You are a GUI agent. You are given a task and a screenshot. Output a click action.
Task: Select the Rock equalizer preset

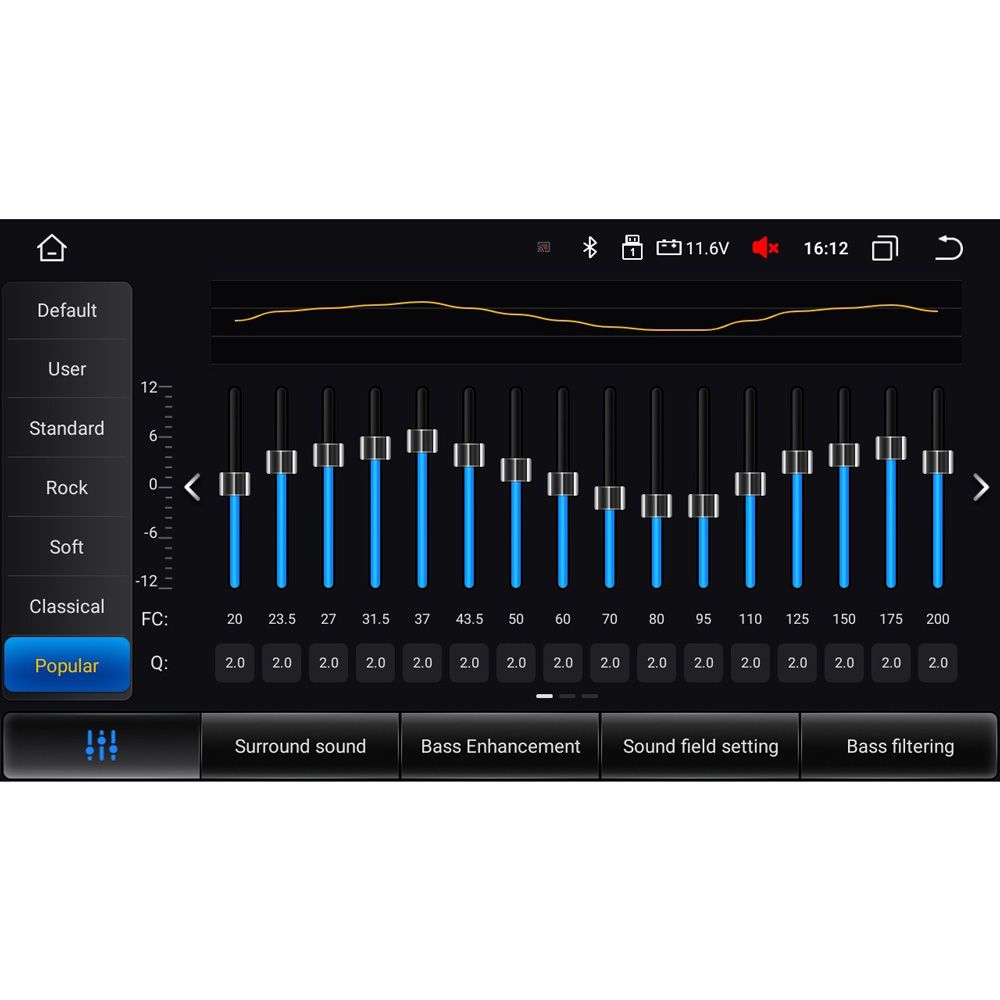point(67,488)
